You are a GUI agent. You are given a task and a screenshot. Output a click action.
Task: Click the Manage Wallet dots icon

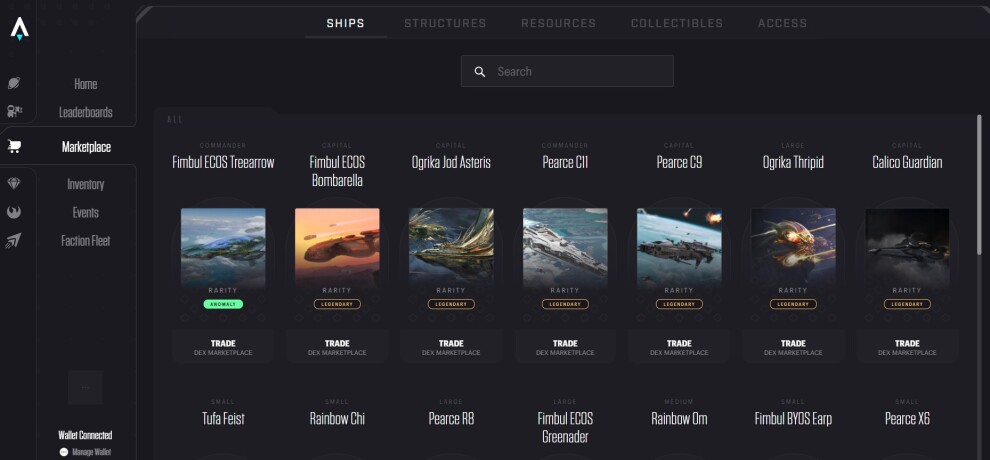point(64,452)
